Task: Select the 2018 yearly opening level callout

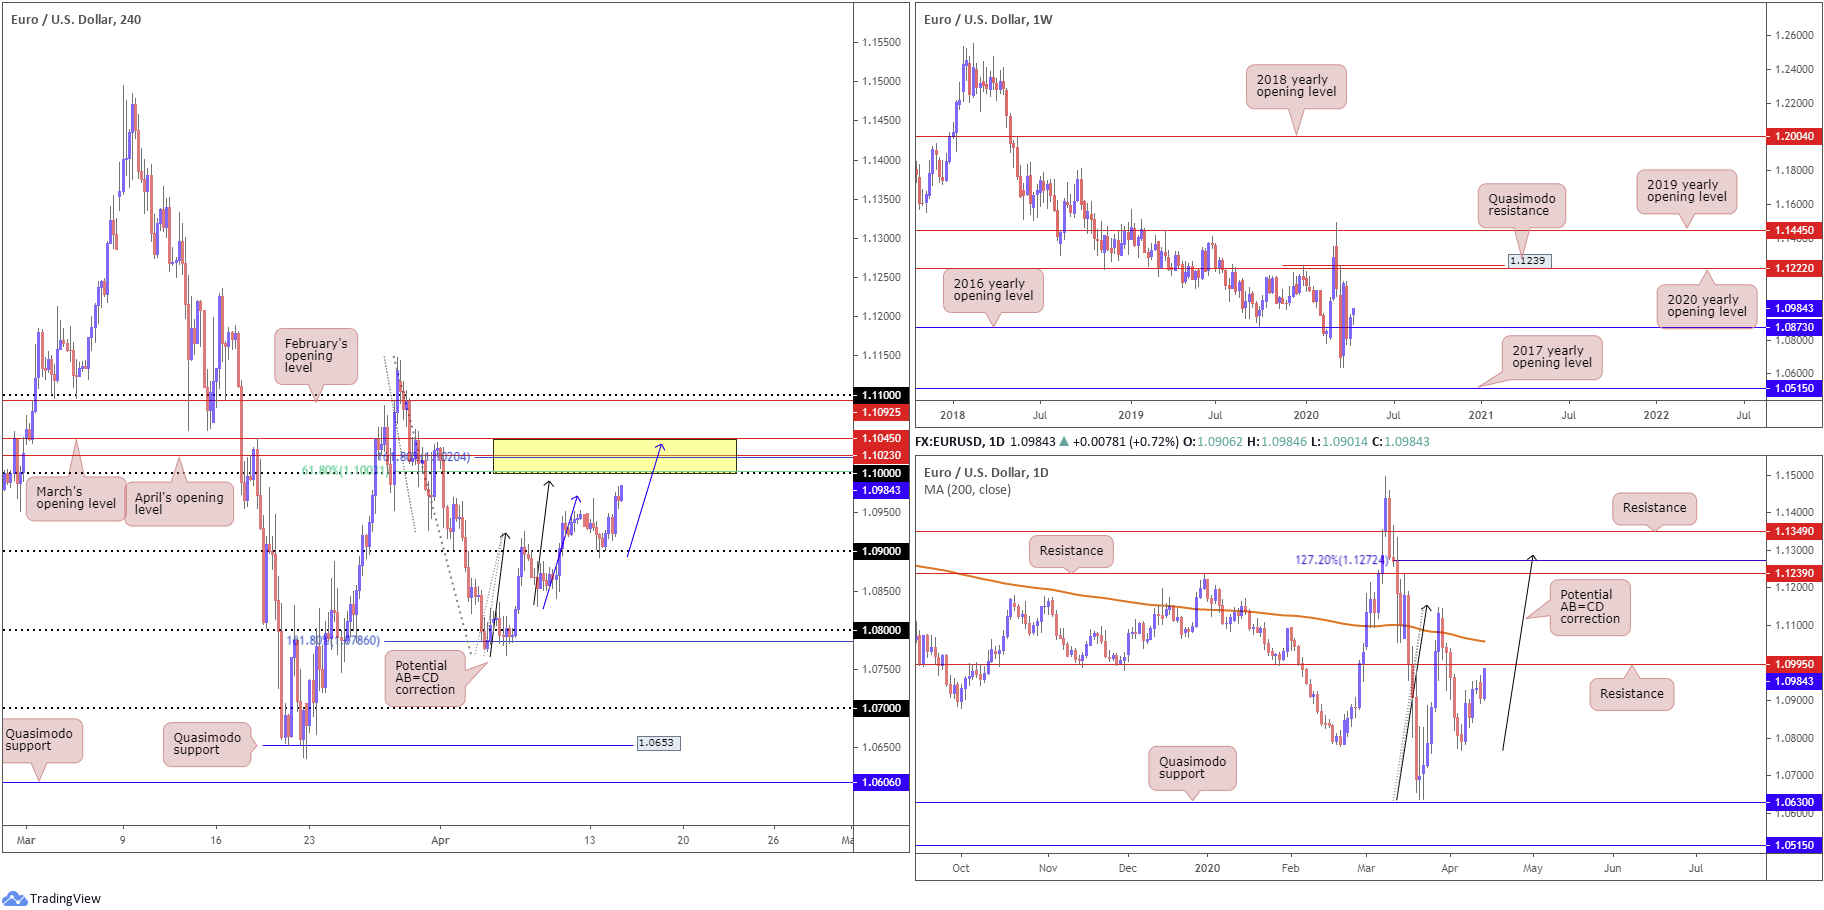Action: [x=1296, y=86]
